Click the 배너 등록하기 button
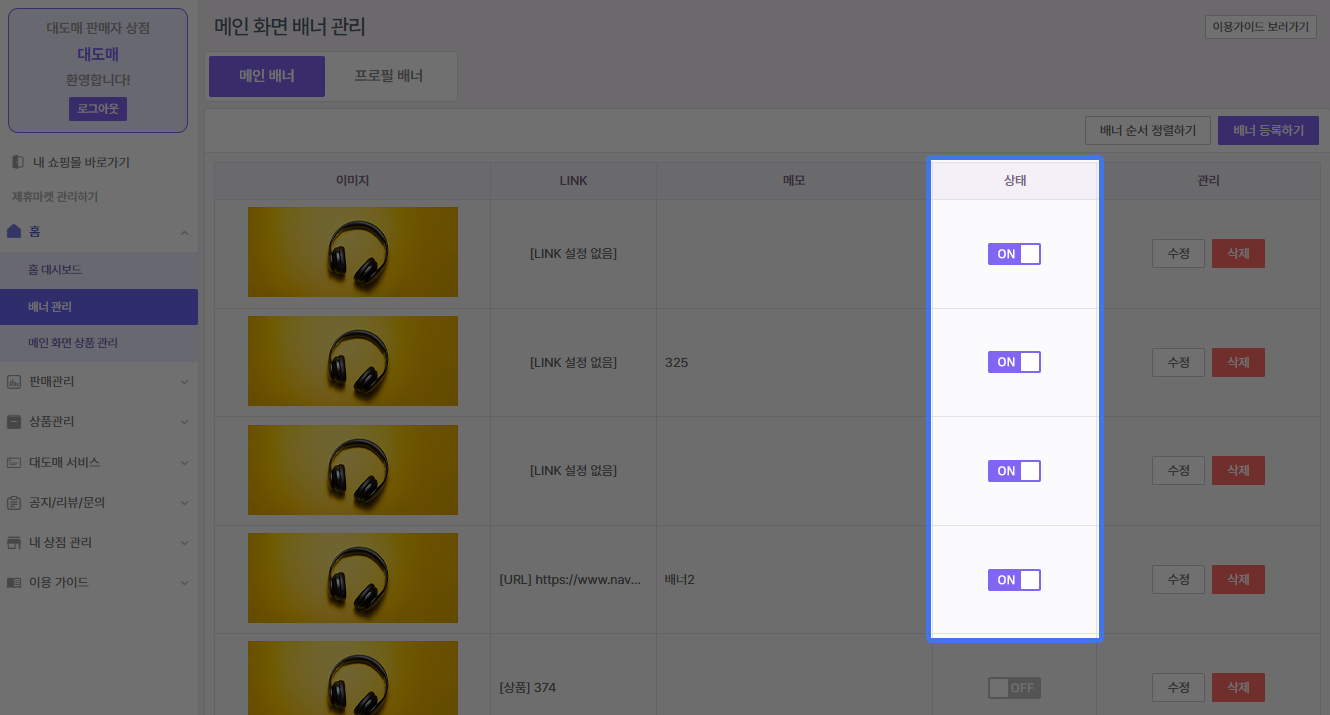This screenshot has height=715, width=1330. pyautogui.click(x=1268, y=131)
